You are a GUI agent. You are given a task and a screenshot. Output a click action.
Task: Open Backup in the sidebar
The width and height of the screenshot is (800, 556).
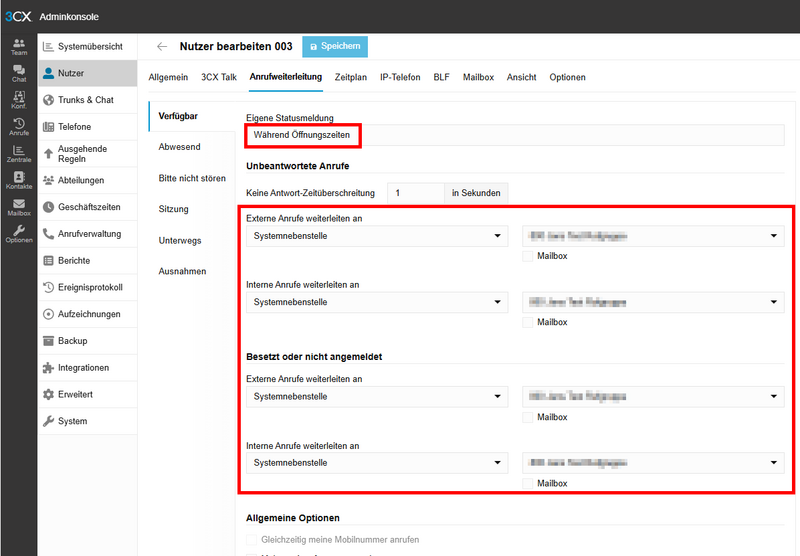tap(87, 341)
